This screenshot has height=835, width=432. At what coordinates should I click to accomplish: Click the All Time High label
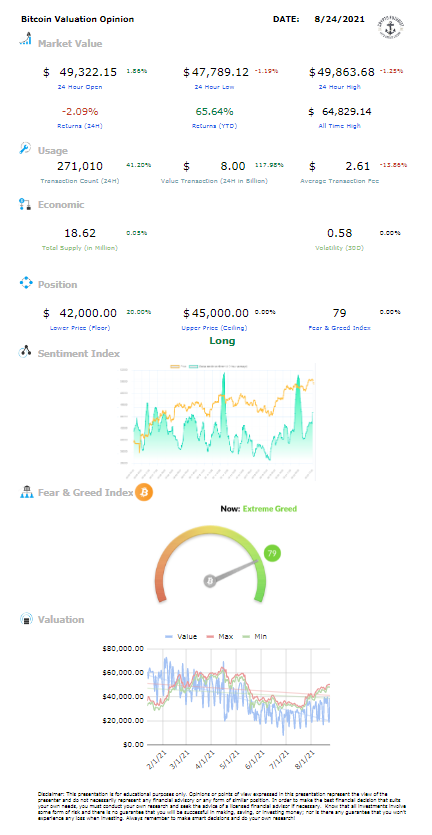point(341,126)
